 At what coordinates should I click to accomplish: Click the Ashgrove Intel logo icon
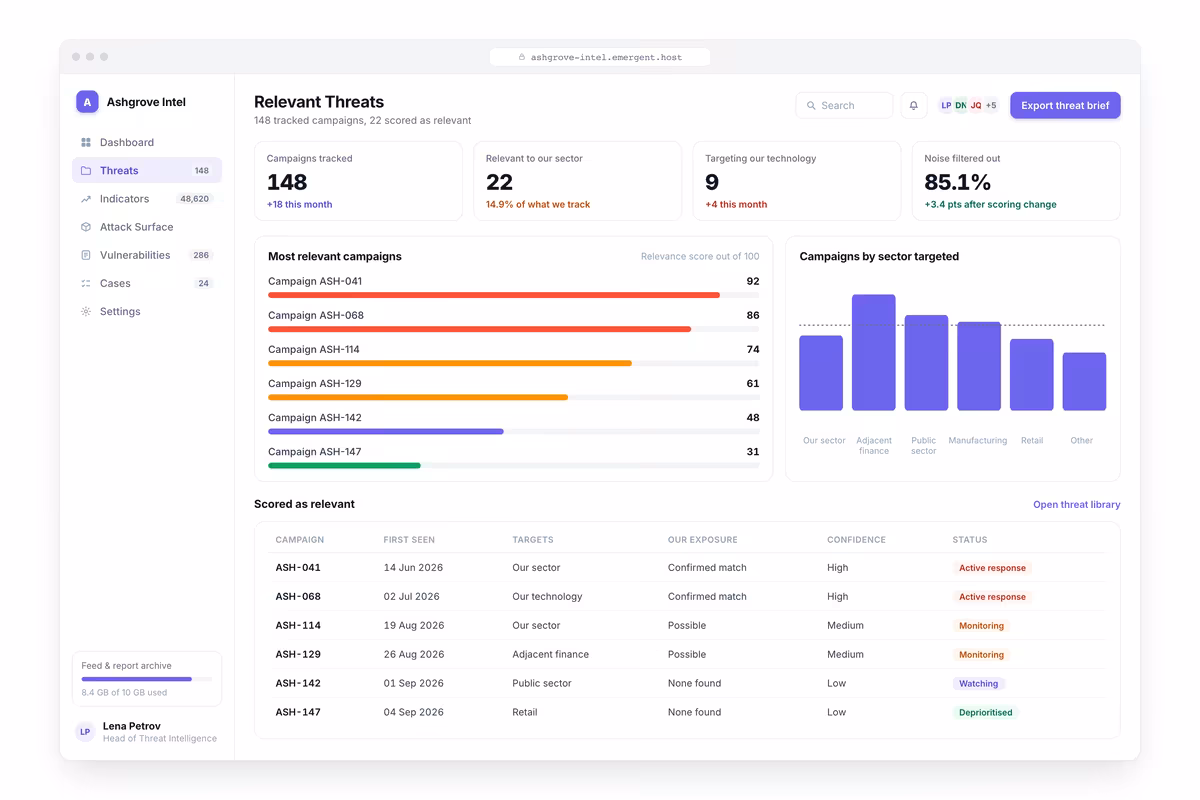[87, 101]
